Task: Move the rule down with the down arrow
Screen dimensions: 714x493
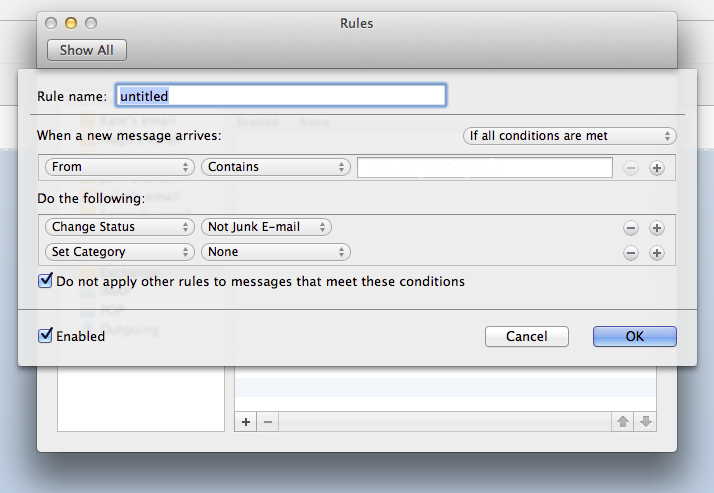Action: (x=645, y=422)
